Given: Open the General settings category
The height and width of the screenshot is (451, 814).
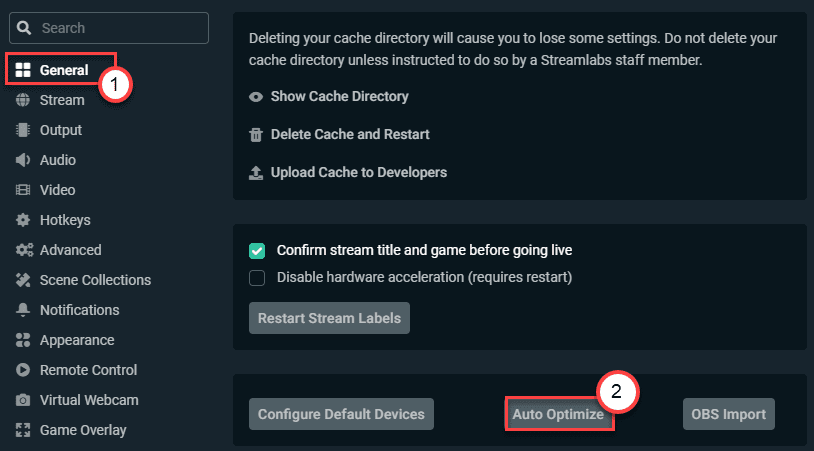Looking at the screenshot, I should coord(63,70).
